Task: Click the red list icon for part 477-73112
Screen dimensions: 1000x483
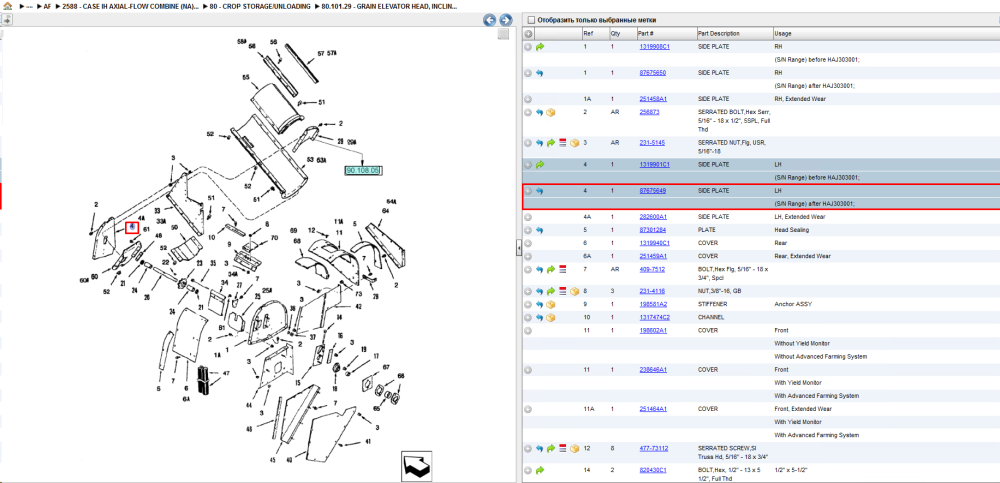Action: click(562, 449)
